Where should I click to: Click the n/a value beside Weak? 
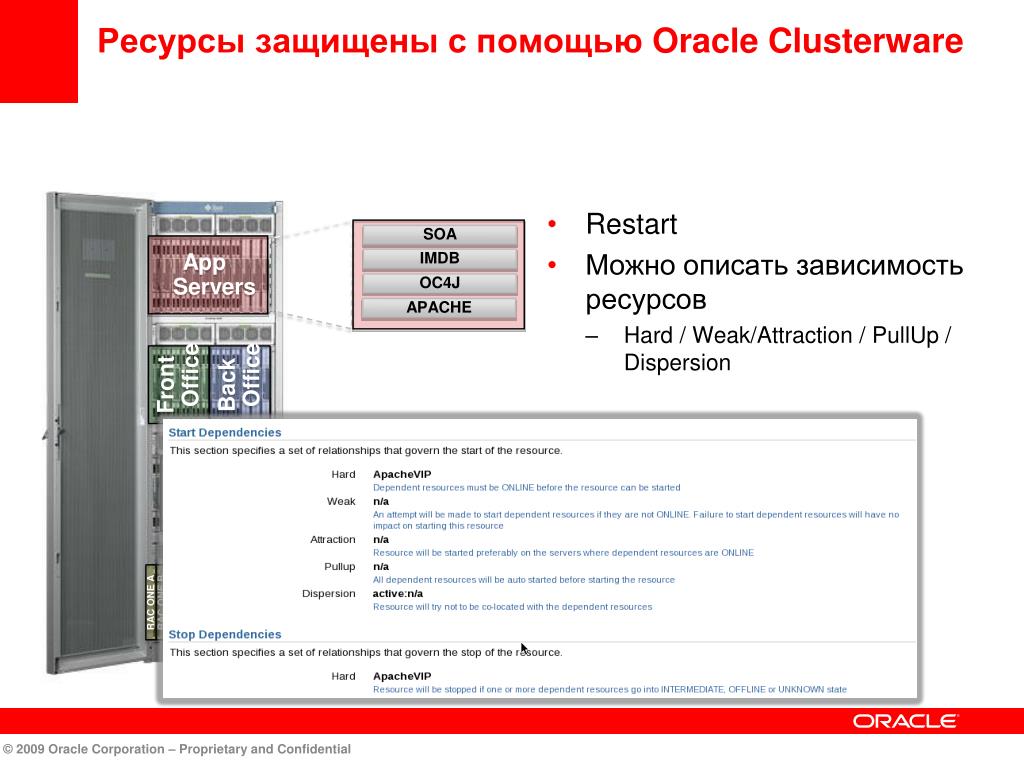[381, 502]
